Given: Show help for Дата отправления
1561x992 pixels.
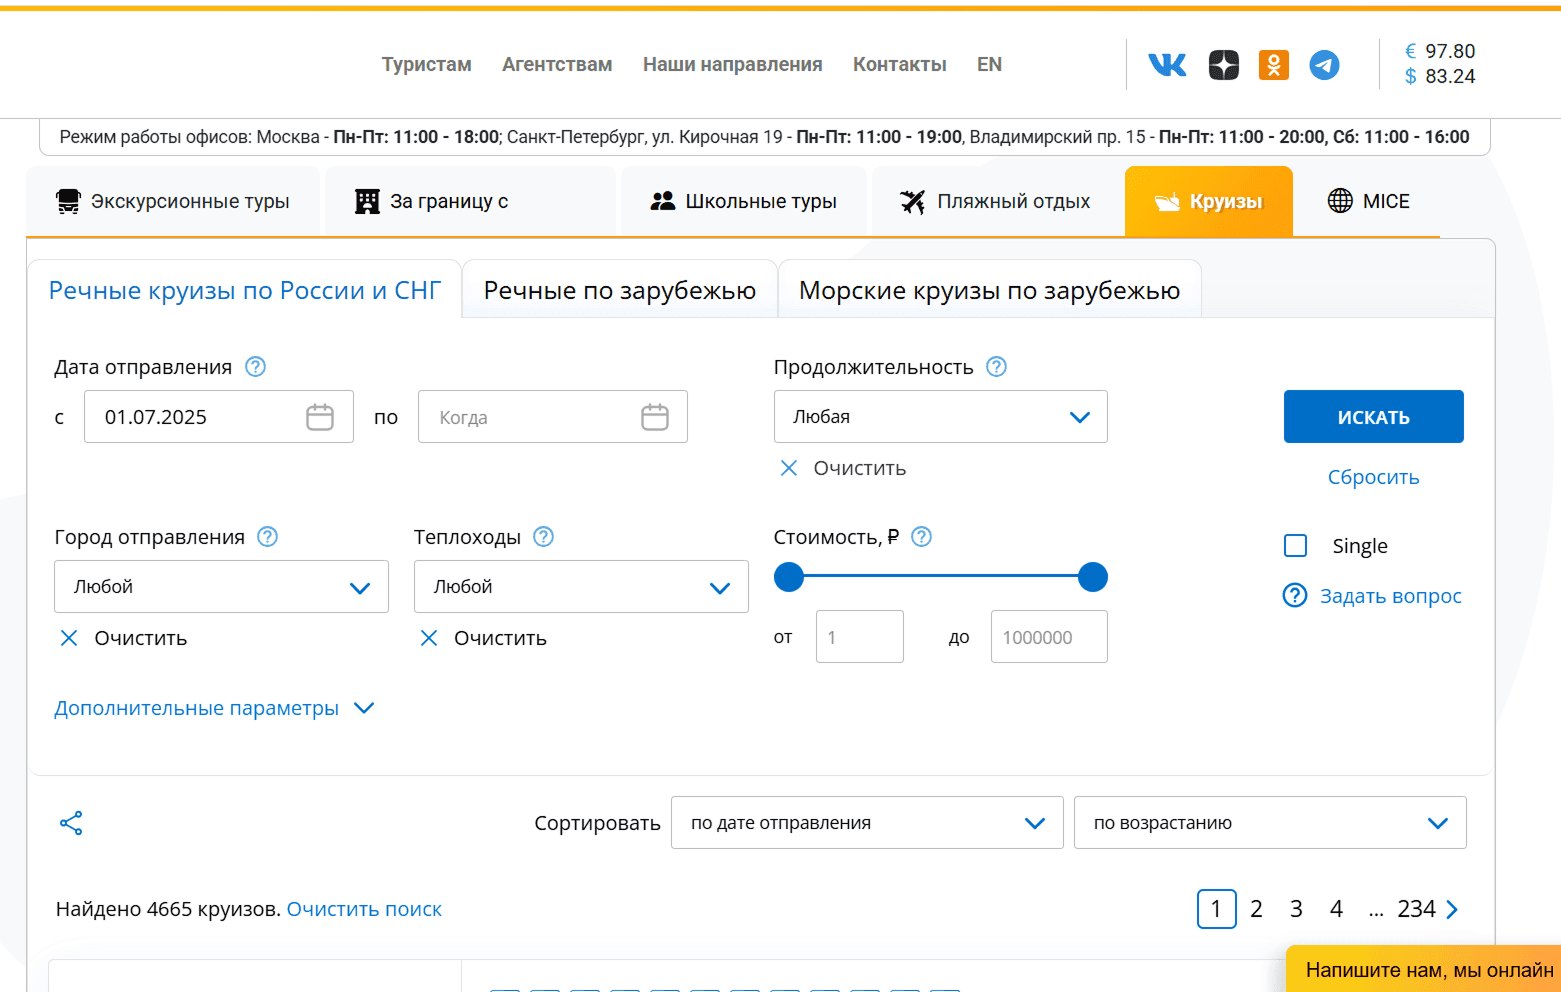Looking at the screenshot, I should click(256, 367).
